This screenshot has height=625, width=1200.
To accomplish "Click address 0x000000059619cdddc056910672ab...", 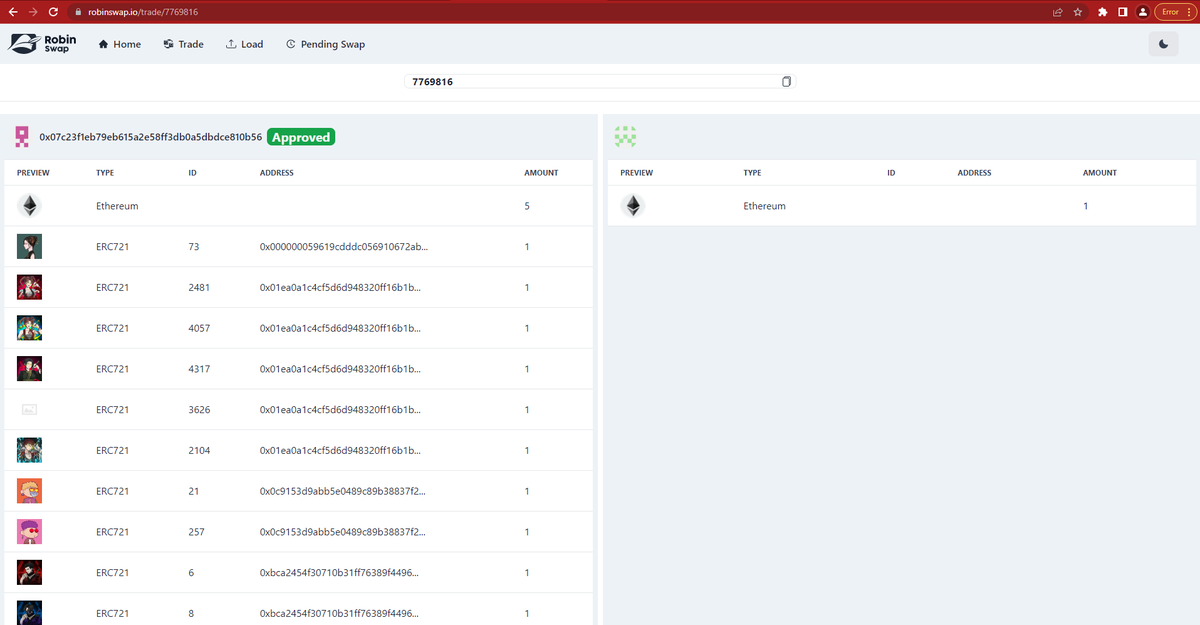I will pyautogui.click(x=343, y=247).
